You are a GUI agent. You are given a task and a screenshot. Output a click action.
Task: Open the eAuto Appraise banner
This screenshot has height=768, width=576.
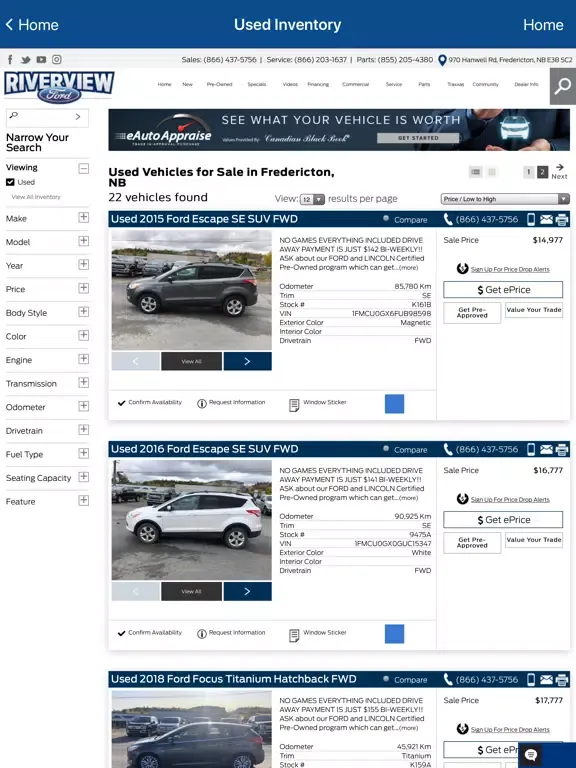339,130
